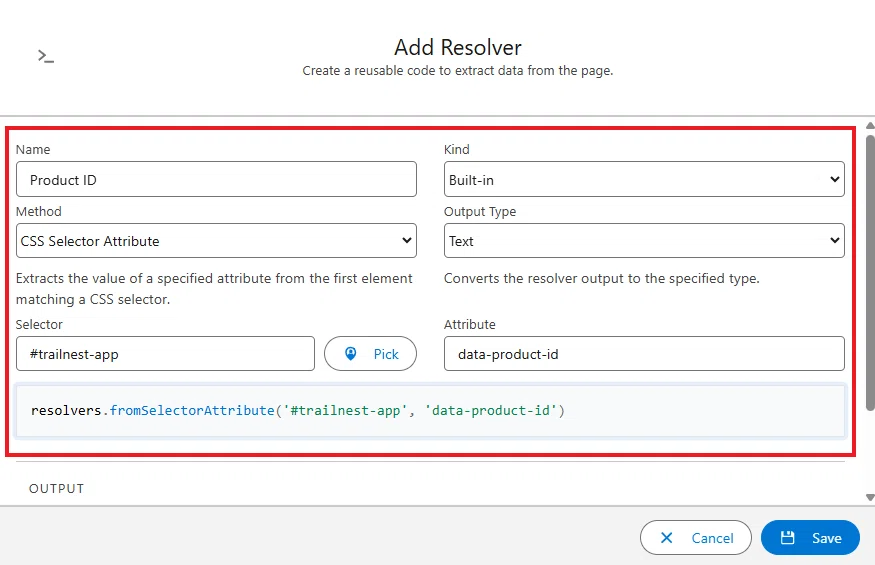Open the Method dropdown showing CSS Selector Attribute
The width and height of the screenshot is (875, 565).
(216, 241)
